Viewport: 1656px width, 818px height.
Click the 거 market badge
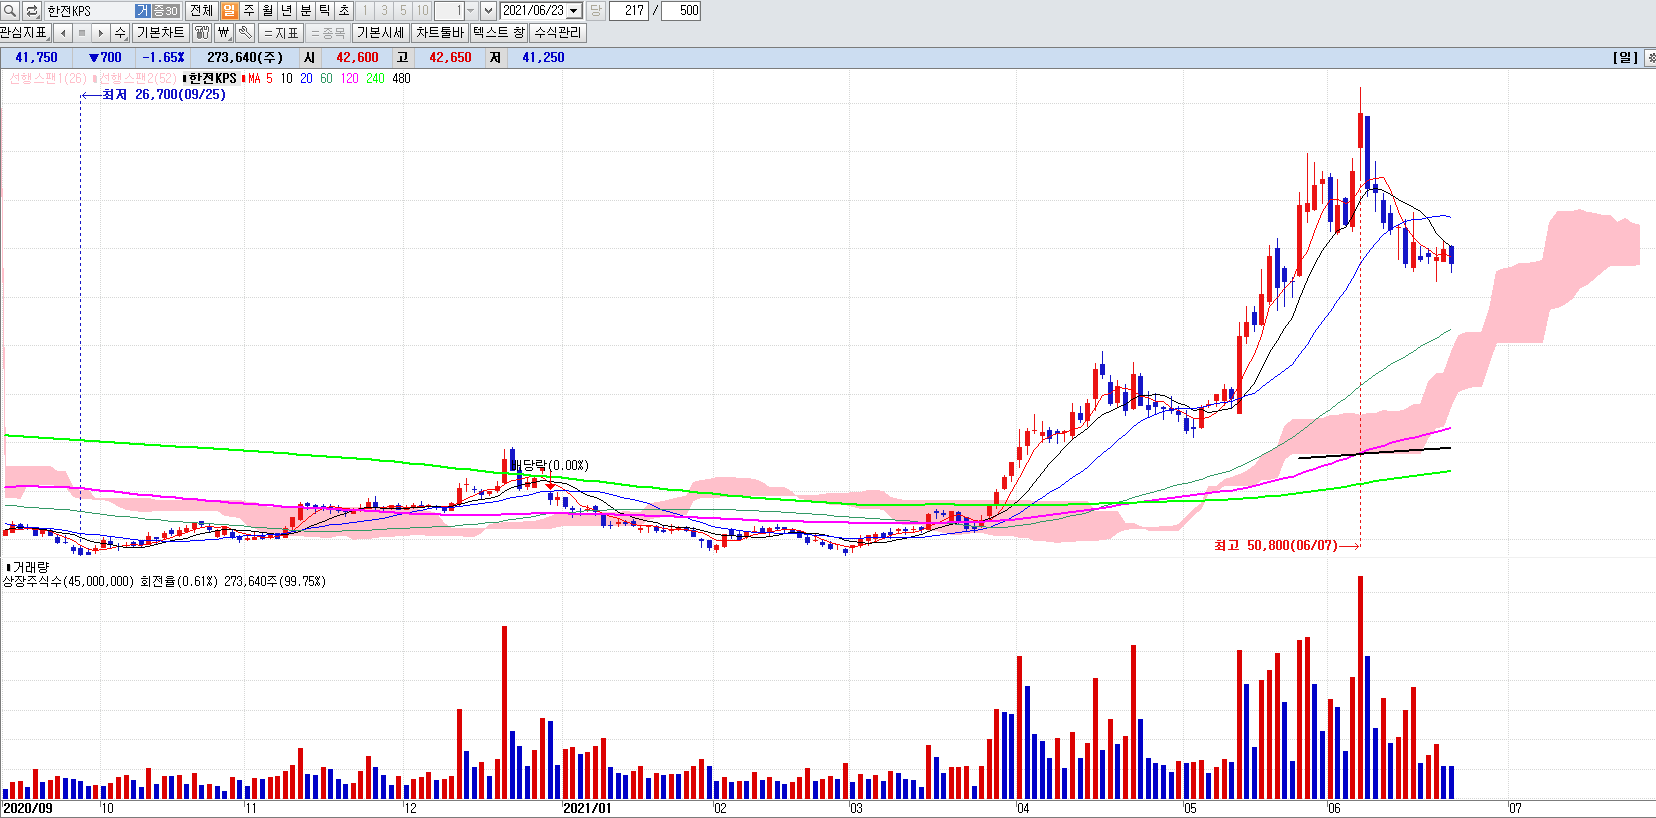point(142,11)
